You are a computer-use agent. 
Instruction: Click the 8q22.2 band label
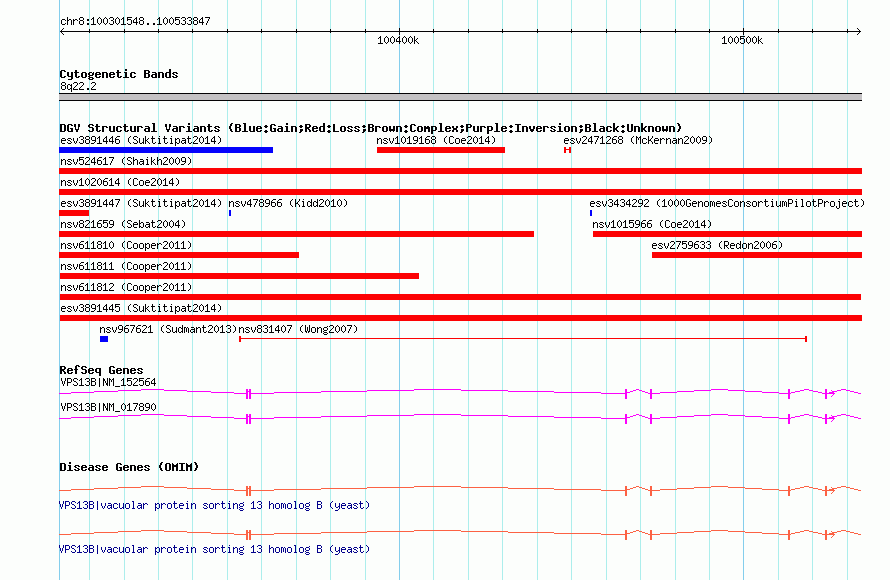[78, 86]
